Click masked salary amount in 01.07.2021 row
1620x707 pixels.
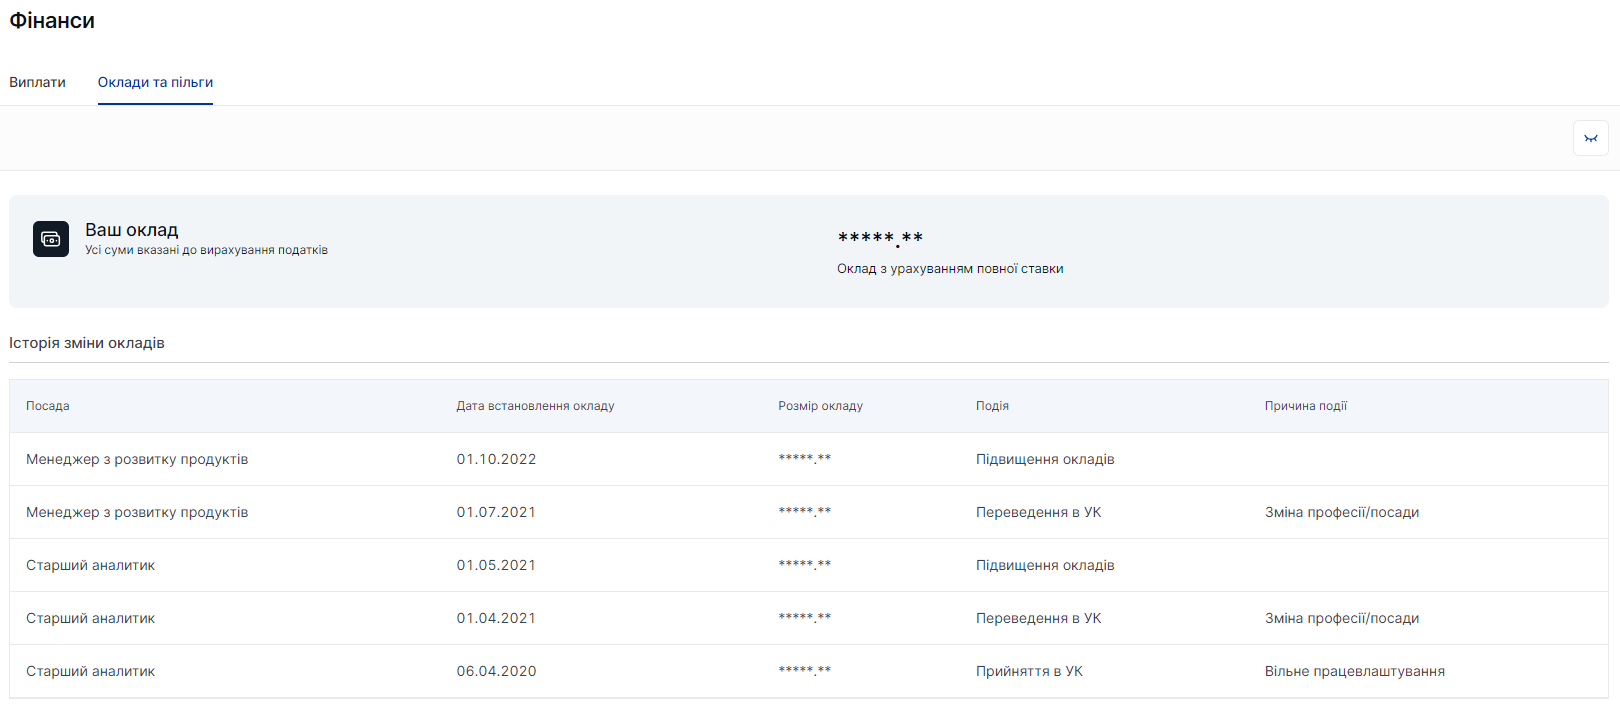pyautogui.click(x=804, y=511)
